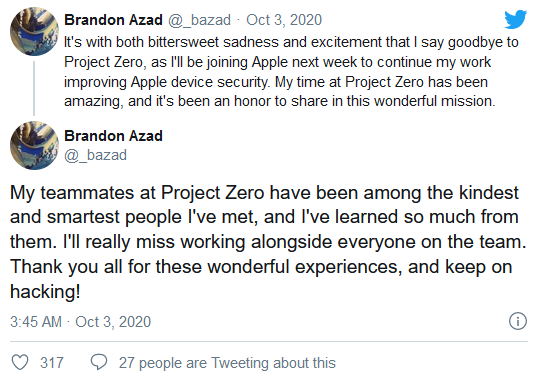Click the divider line above like count
Viewport: 535px width, 379px height.
click(x=269, y=341)
